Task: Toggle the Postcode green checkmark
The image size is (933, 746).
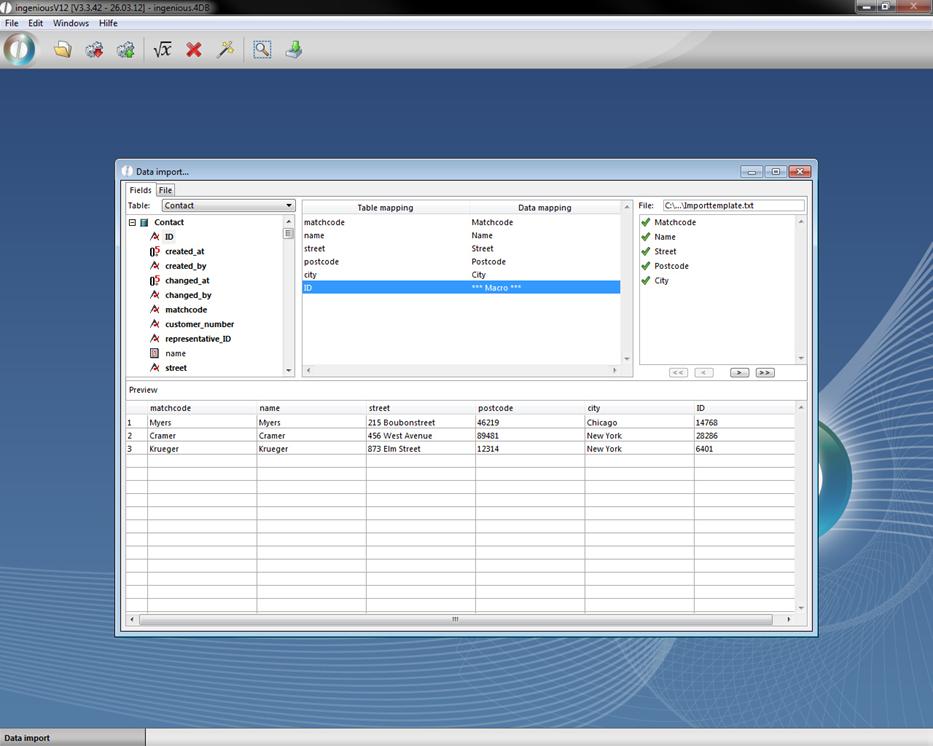Action: (x=646, y=266)
